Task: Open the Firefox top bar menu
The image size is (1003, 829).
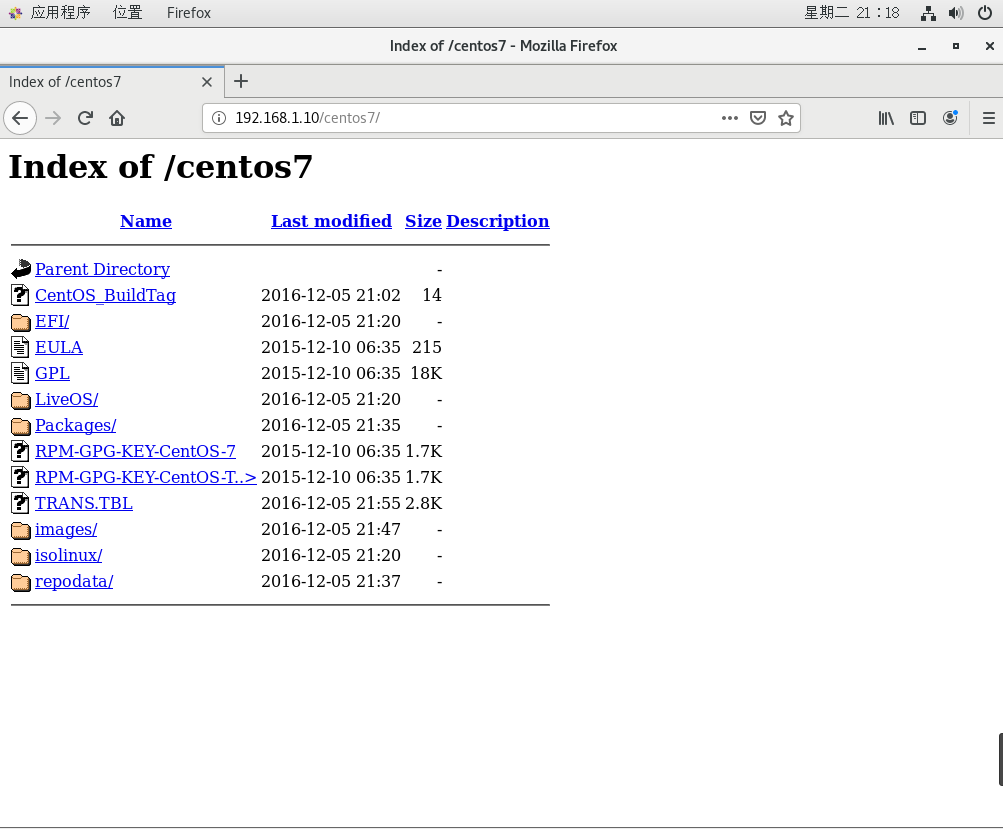Action: pyautogui.click(x=189, y=13)
